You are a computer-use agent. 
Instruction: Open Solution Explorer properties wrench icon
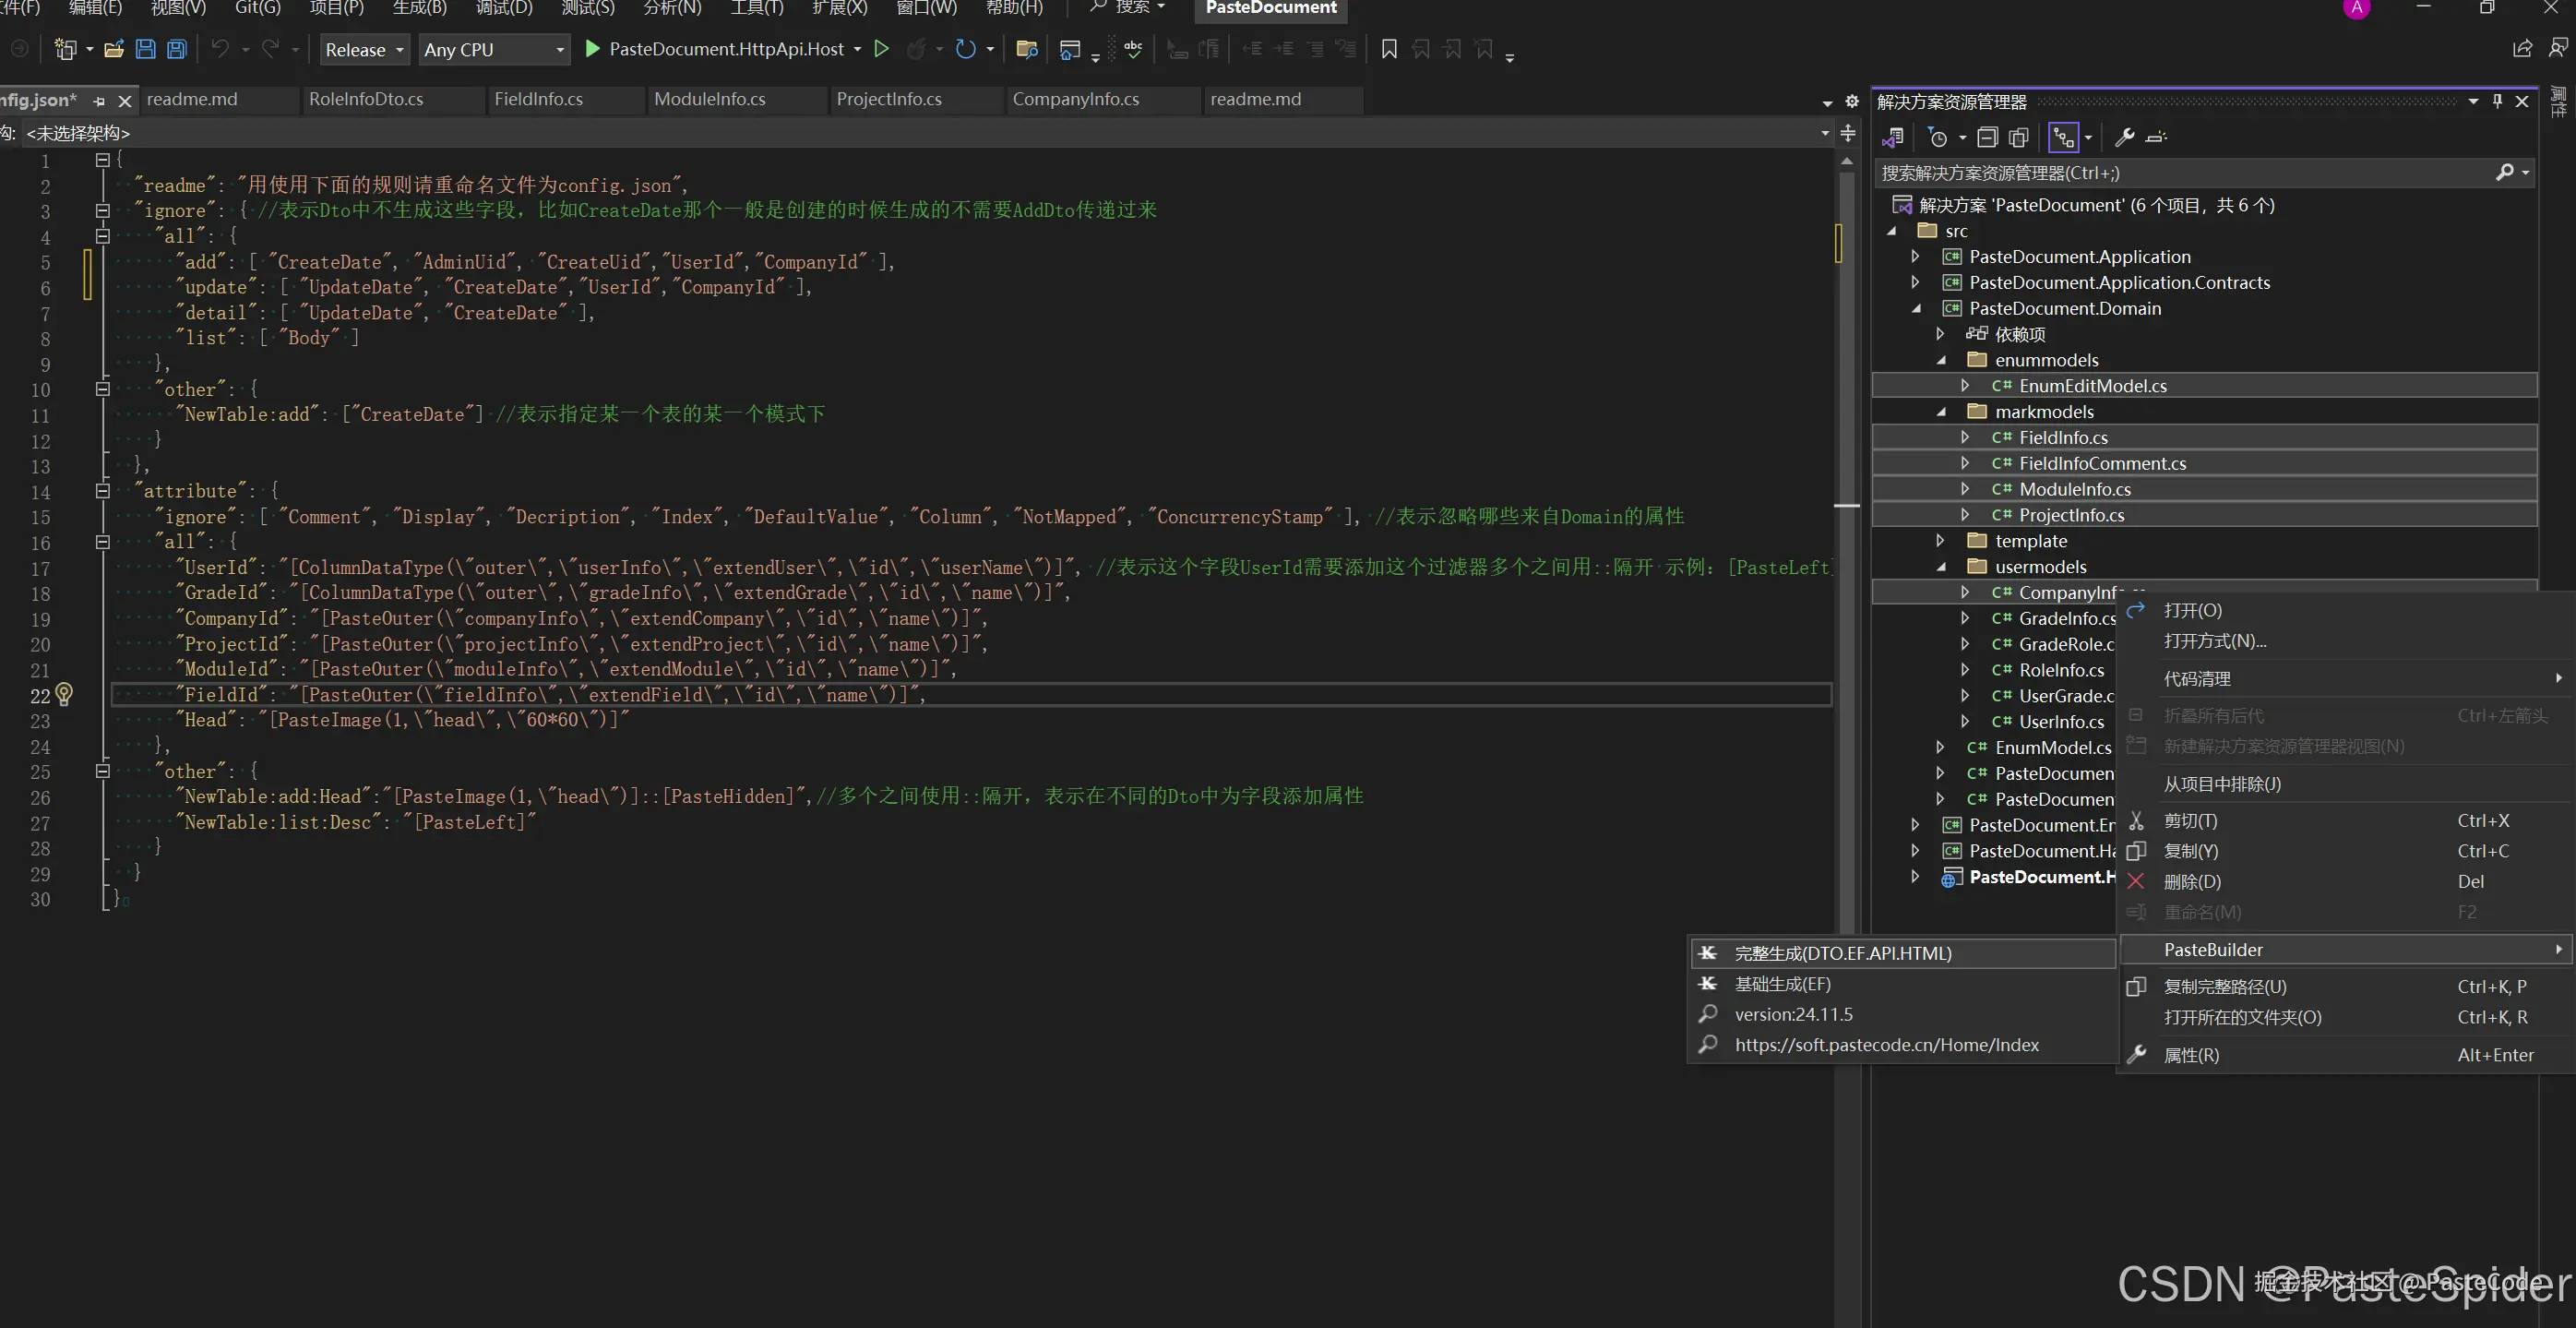tap(2125, 137)
